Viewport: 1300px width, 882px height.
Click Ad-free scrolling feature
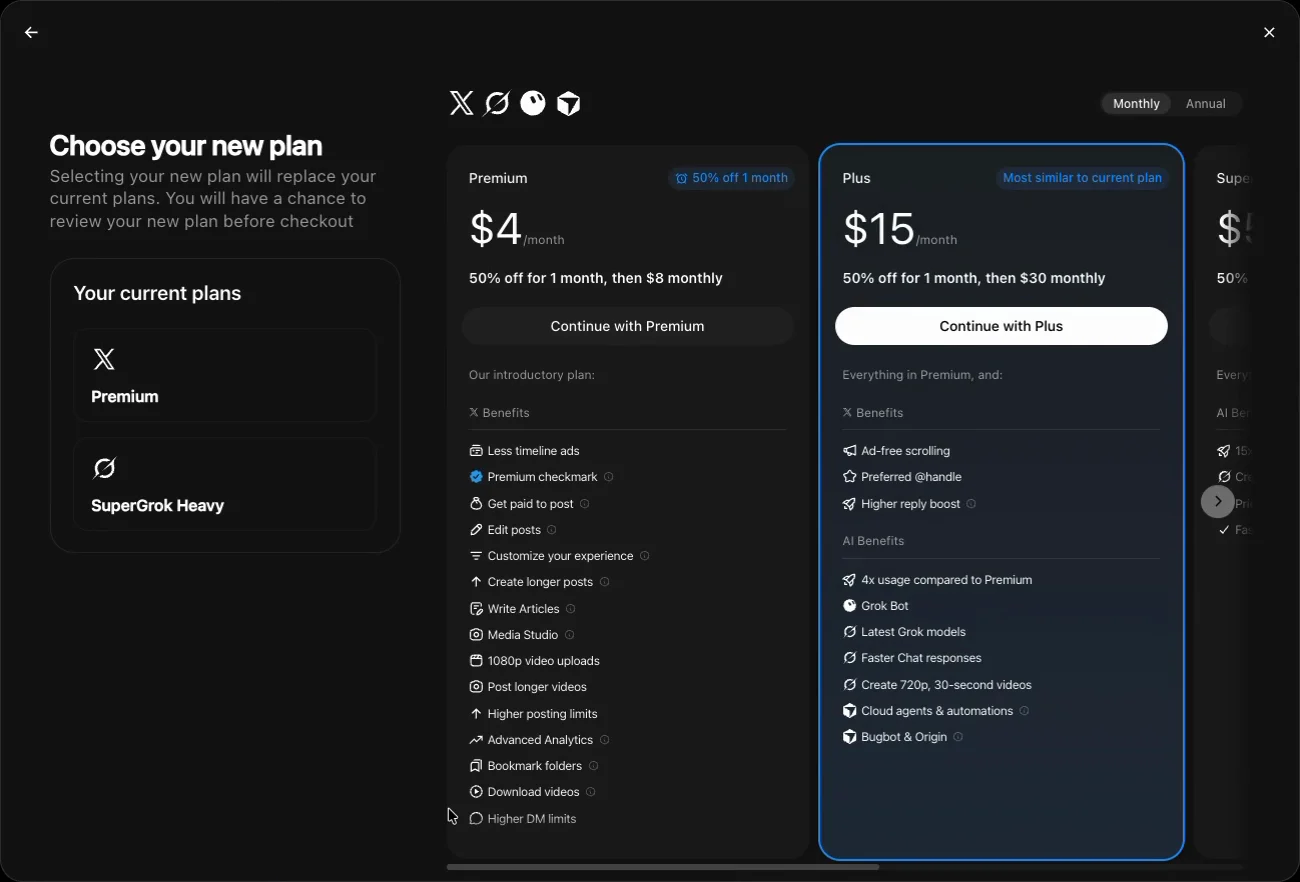pyautogui.click(x=896, y=451)
